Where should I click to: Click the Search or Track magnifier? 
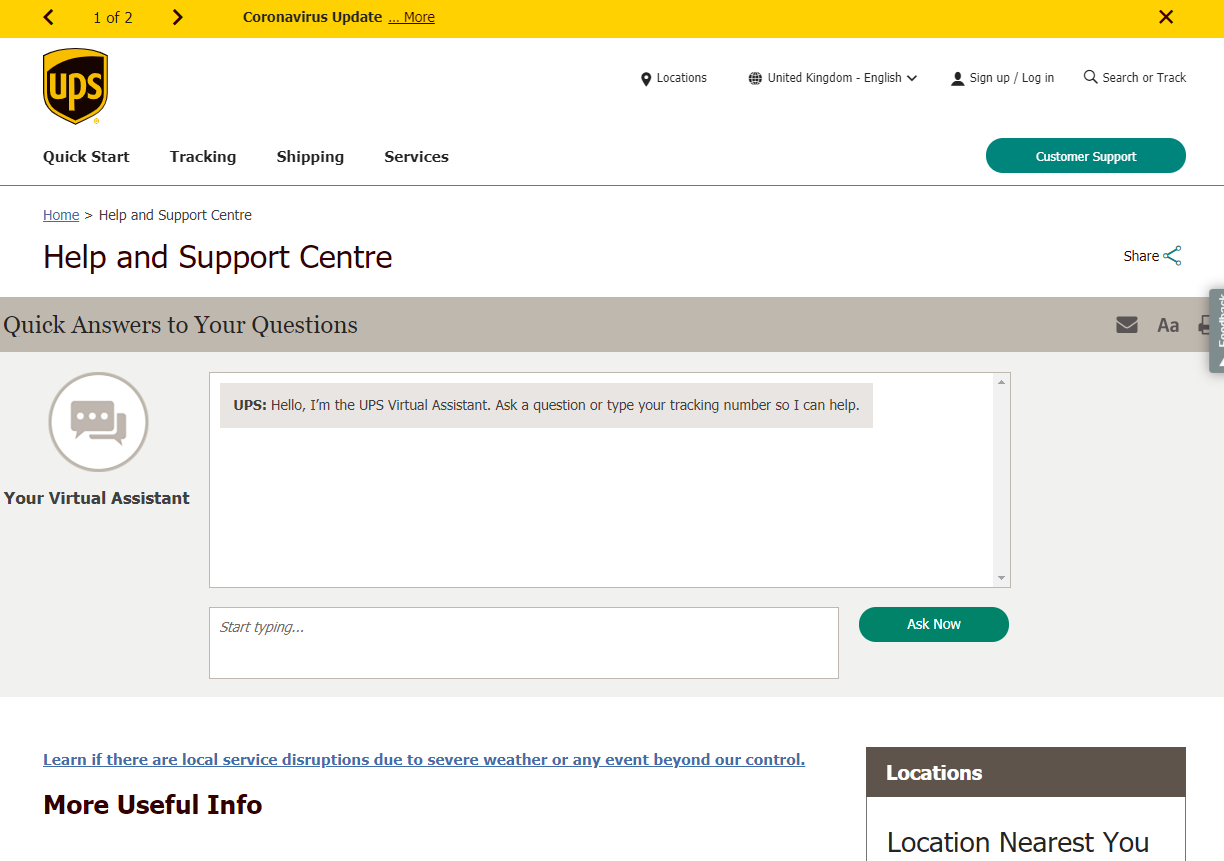click(1090, 77)
